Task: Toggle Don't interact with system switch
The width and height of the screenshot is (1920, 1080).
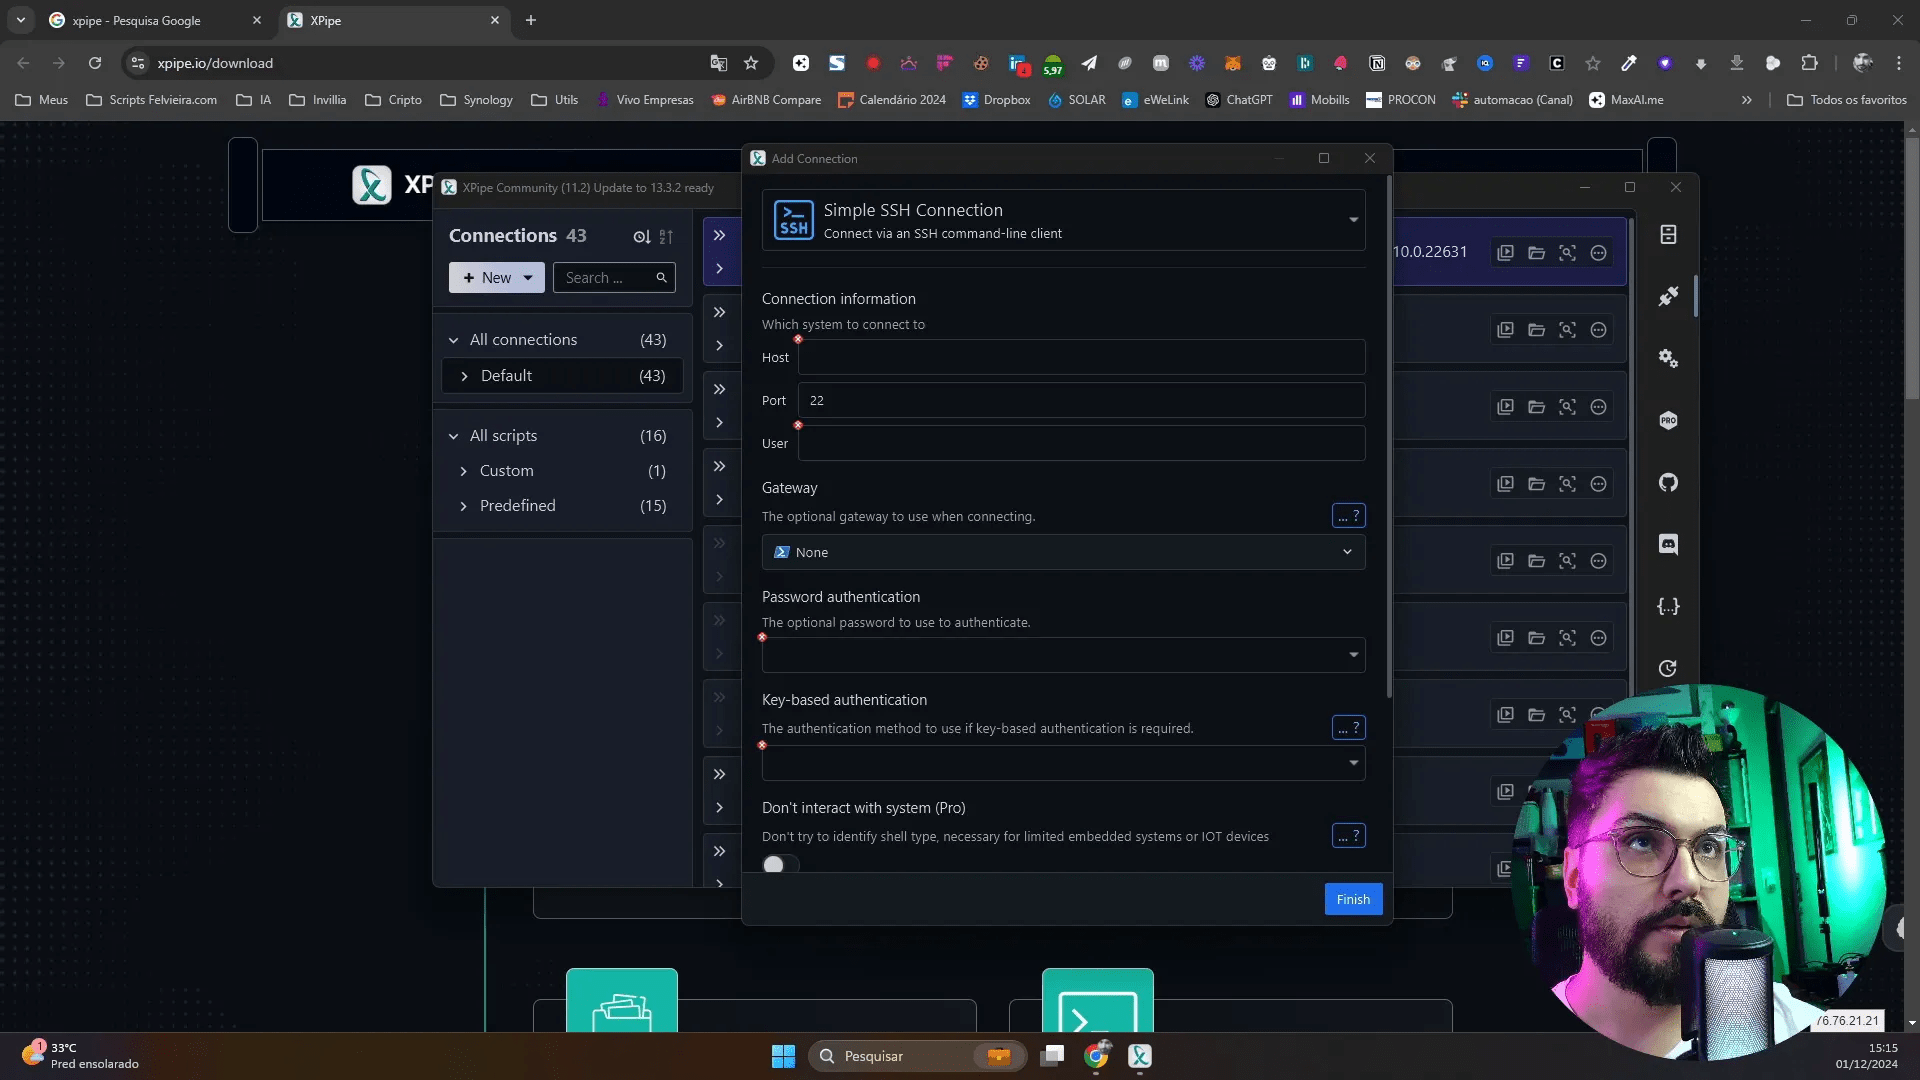Action: click(x=780, y=865)
